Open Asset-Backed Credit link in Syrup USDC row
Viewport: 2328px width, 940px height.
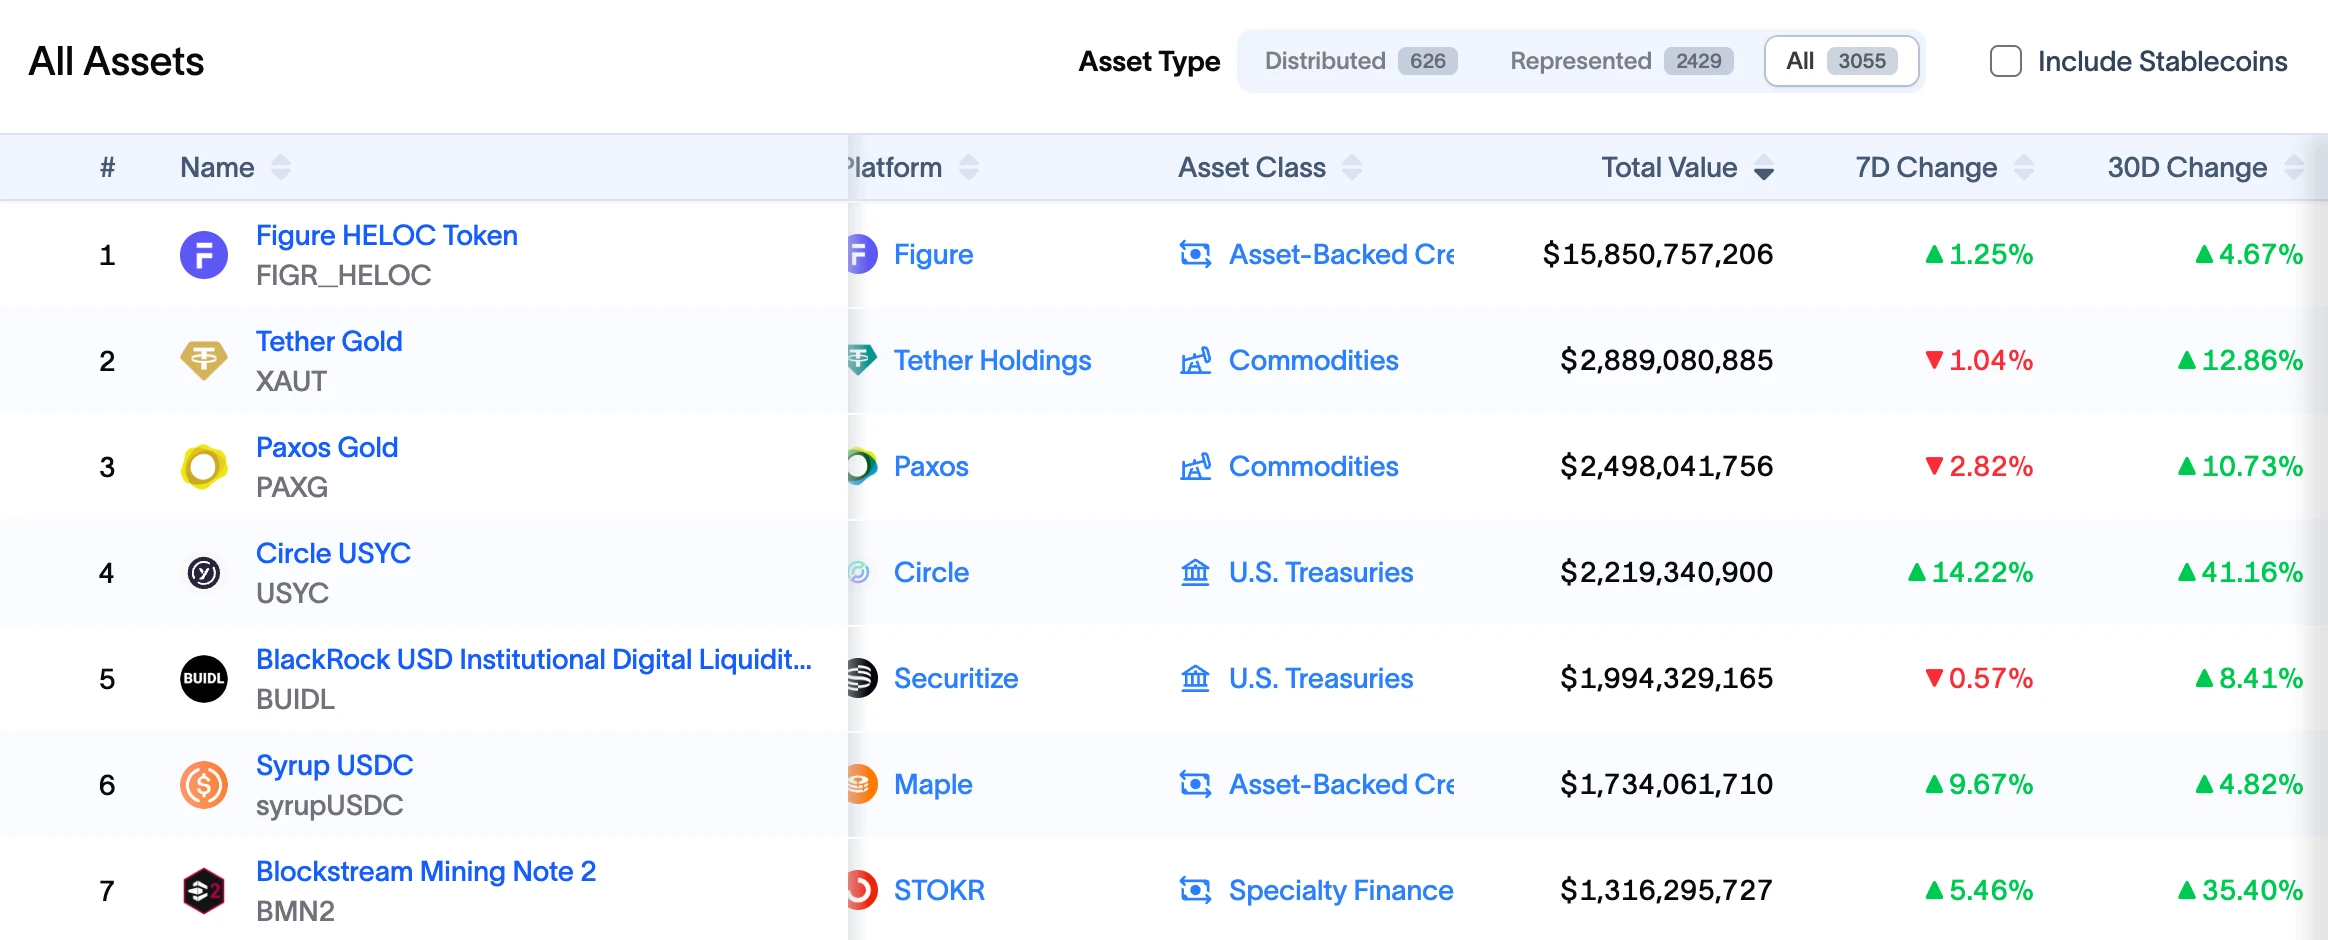[1341, 784]
